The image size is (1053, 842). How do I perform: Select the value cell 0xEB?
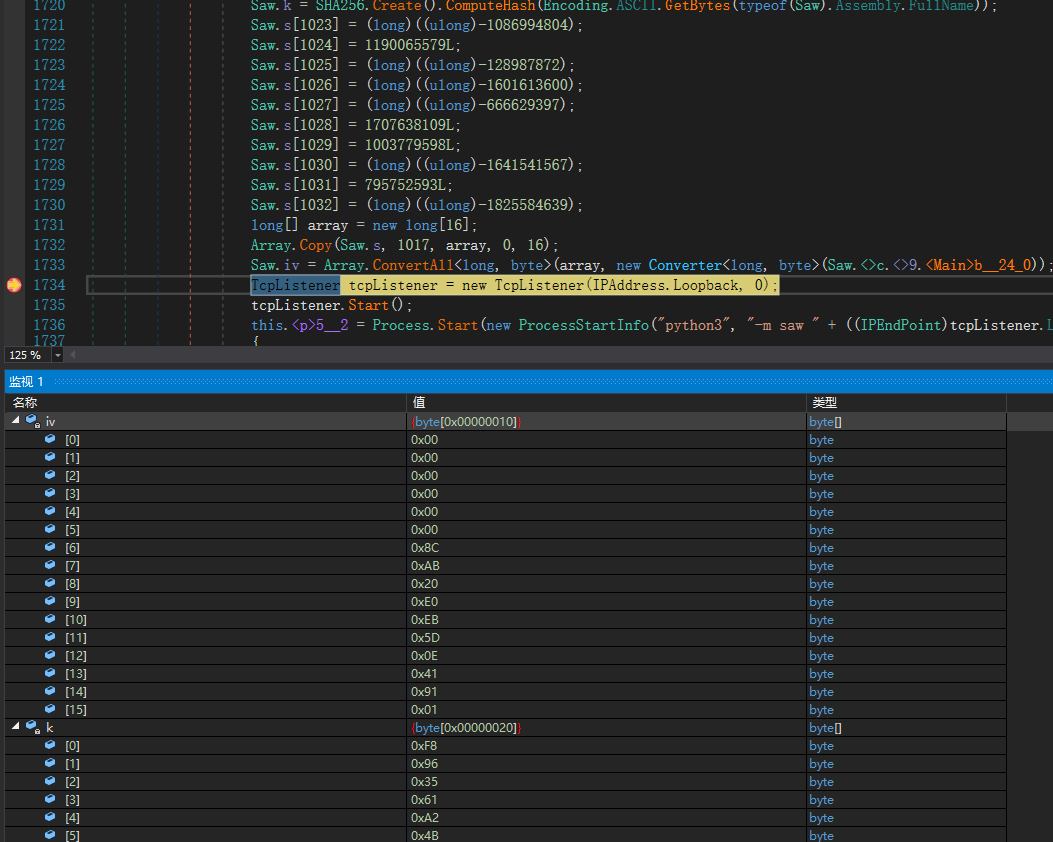(x=606, y=620)
